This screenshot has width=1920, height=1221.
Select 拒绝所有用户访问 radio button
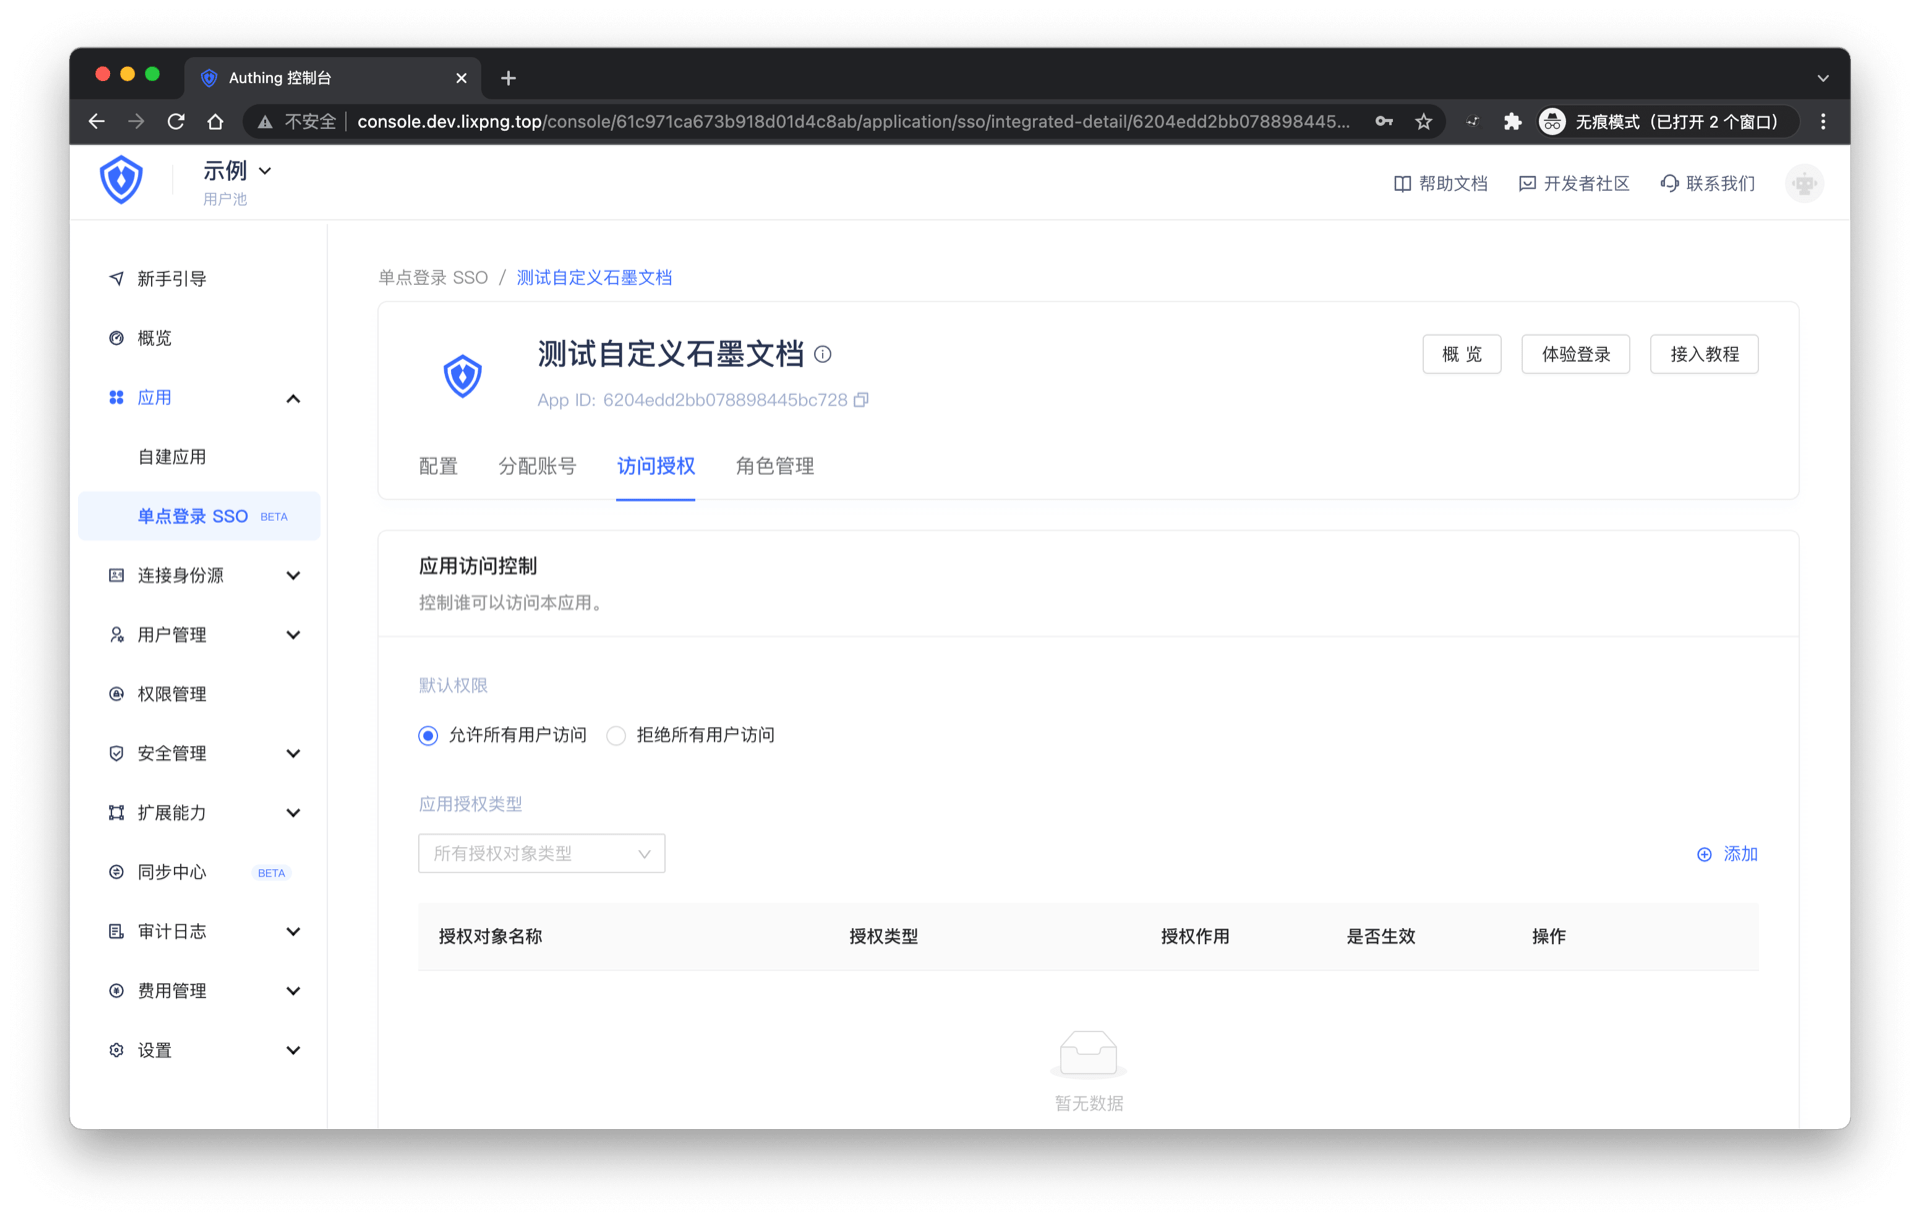coord(616,736)
